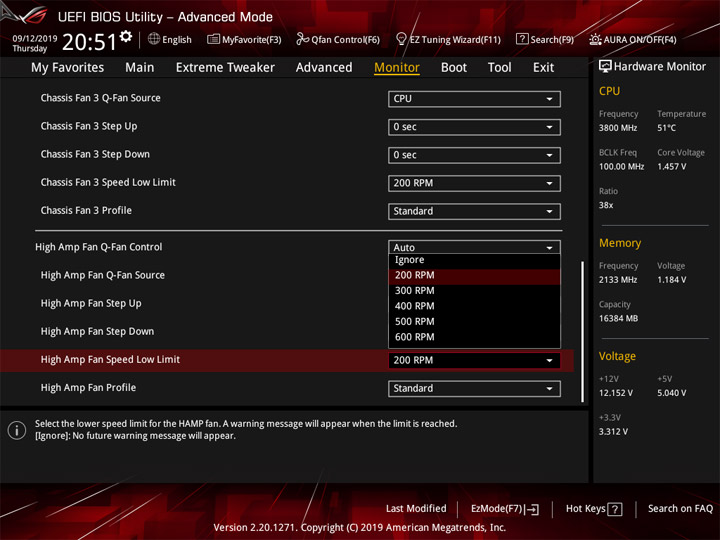Click the CPU temperature value 51°C

(666, 128)
